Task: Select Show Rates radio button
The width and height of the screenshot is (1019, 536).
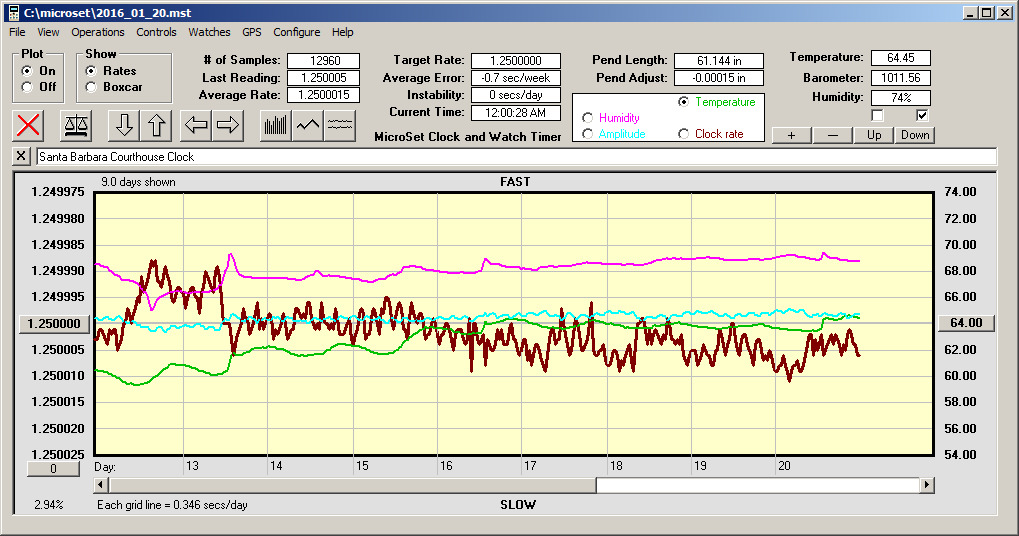Action: click(x=91, y=71)
